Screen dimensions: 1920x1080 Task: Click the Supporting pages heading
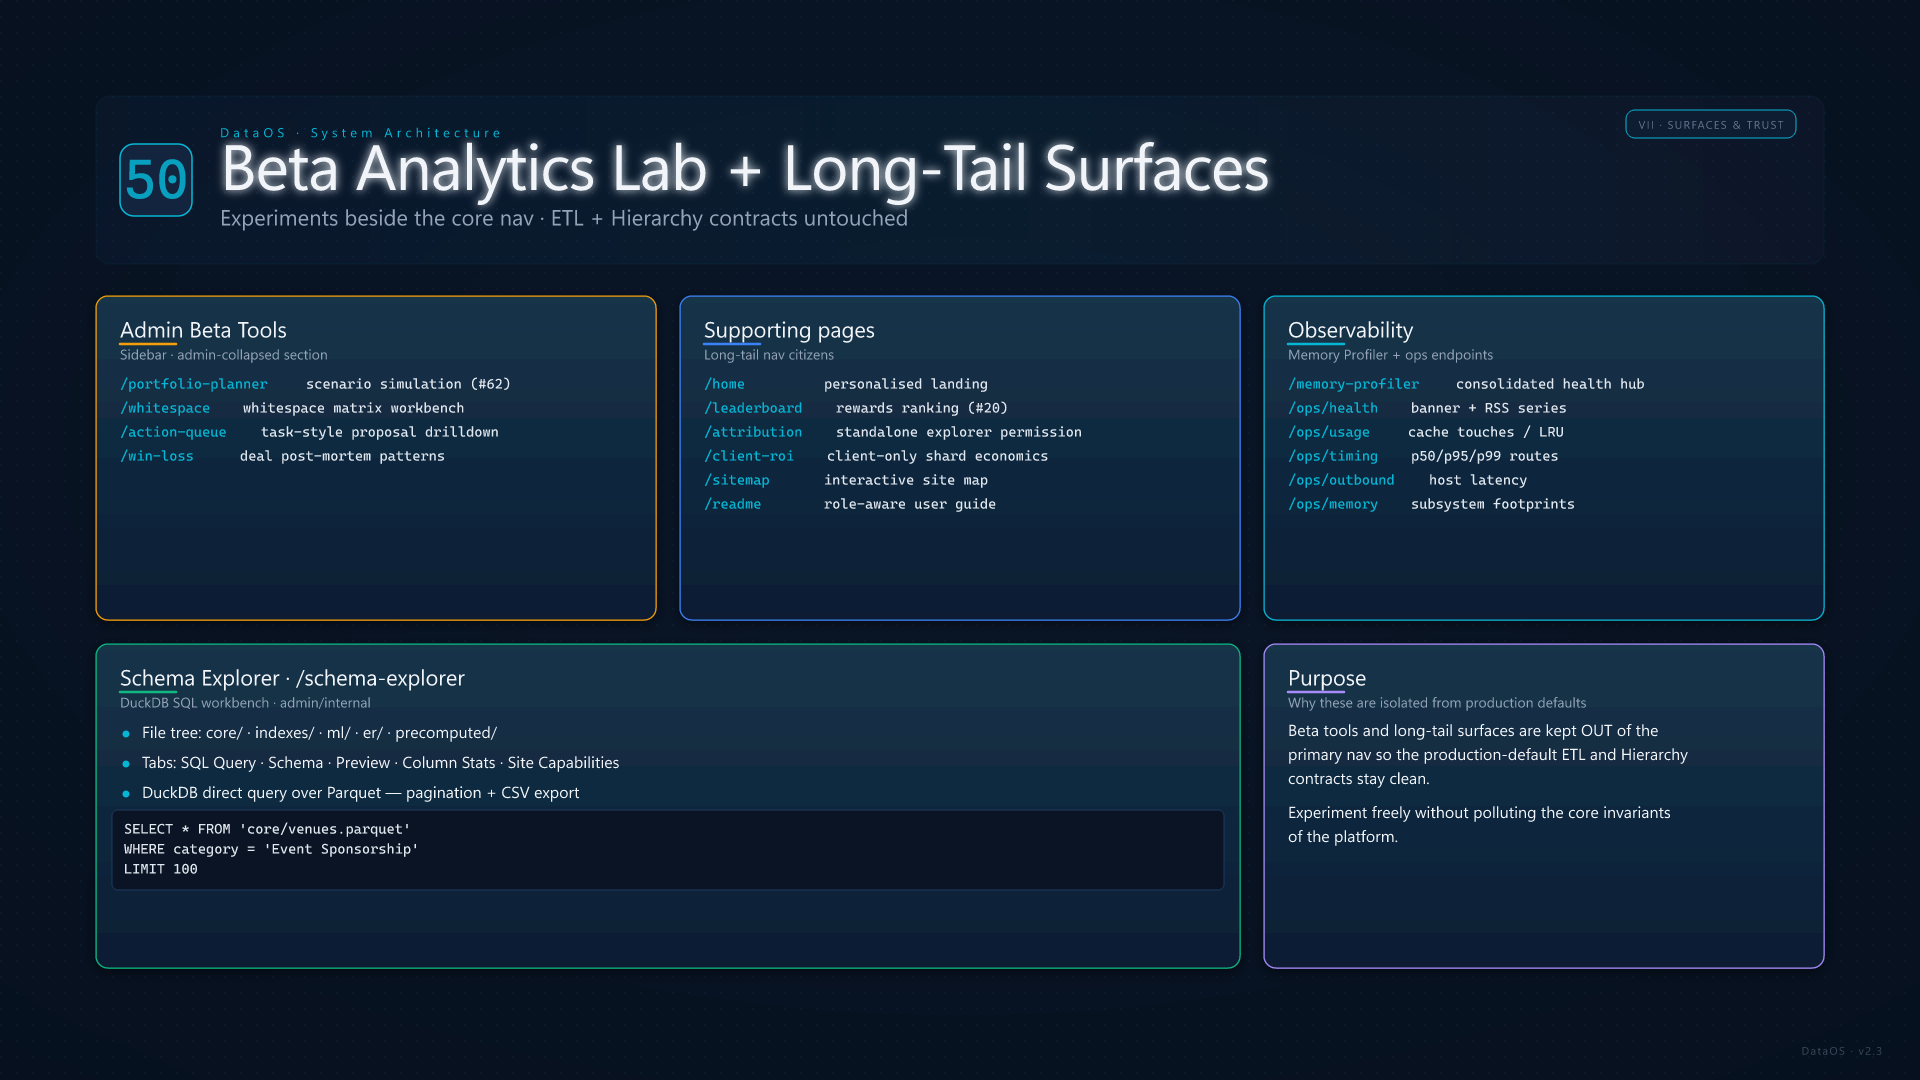pyautogui.click(x=789, y=330)
